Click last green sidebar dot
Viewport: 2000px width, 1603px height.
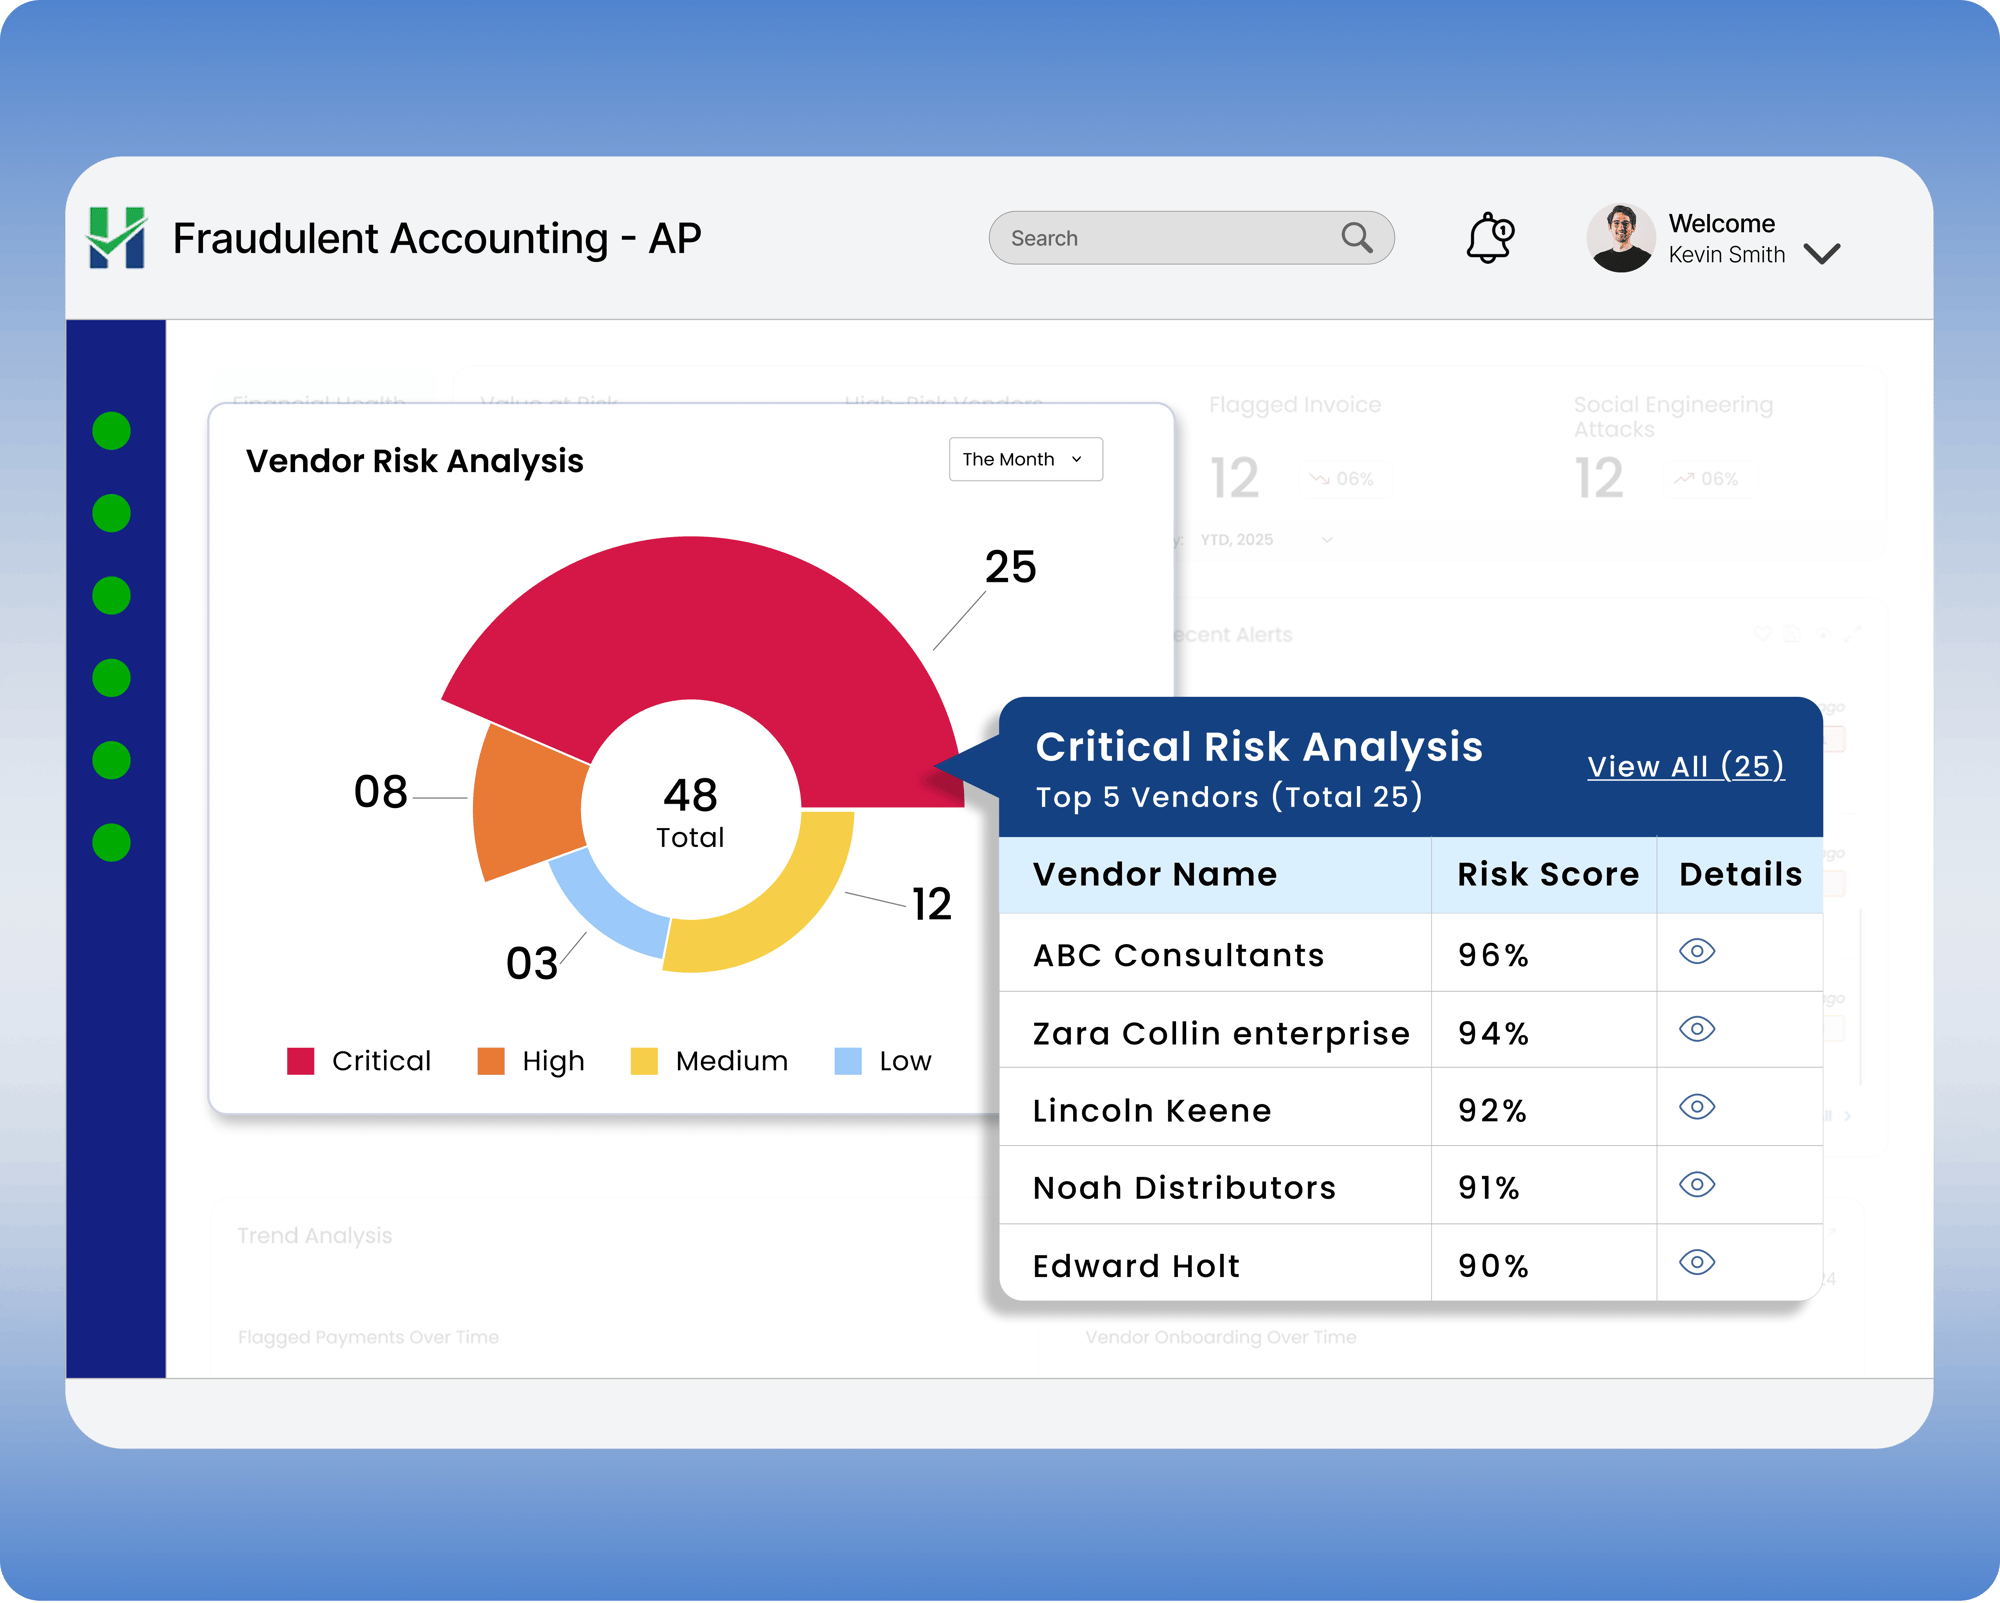pyautogui.click(x=111, y=843)
